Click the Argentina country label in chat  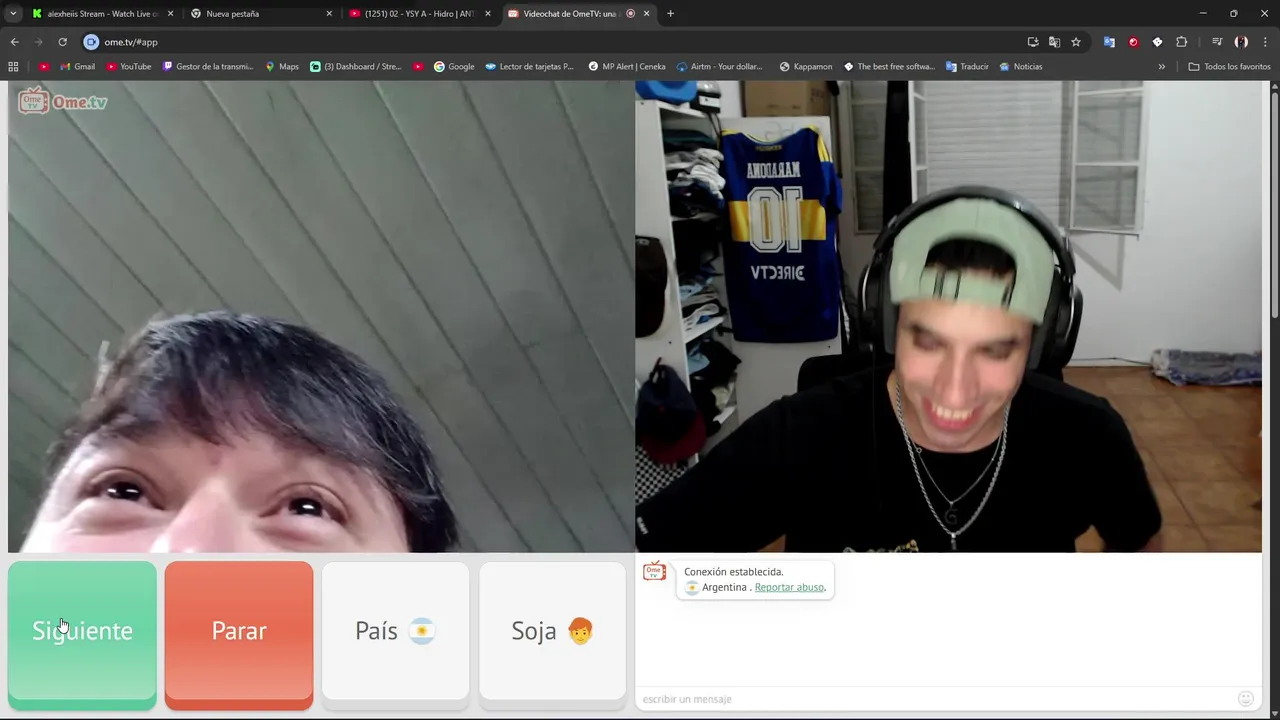click(724, 587)
